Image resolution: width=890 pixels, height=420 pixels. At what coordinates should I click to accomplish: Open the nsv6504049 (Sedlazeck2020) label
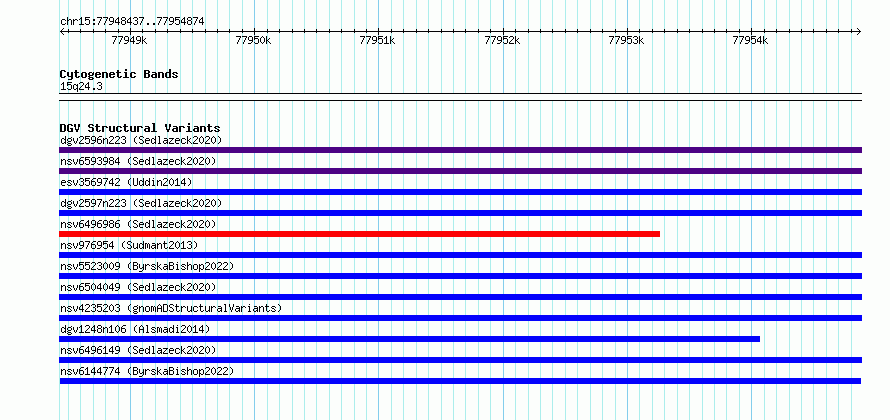138,287
